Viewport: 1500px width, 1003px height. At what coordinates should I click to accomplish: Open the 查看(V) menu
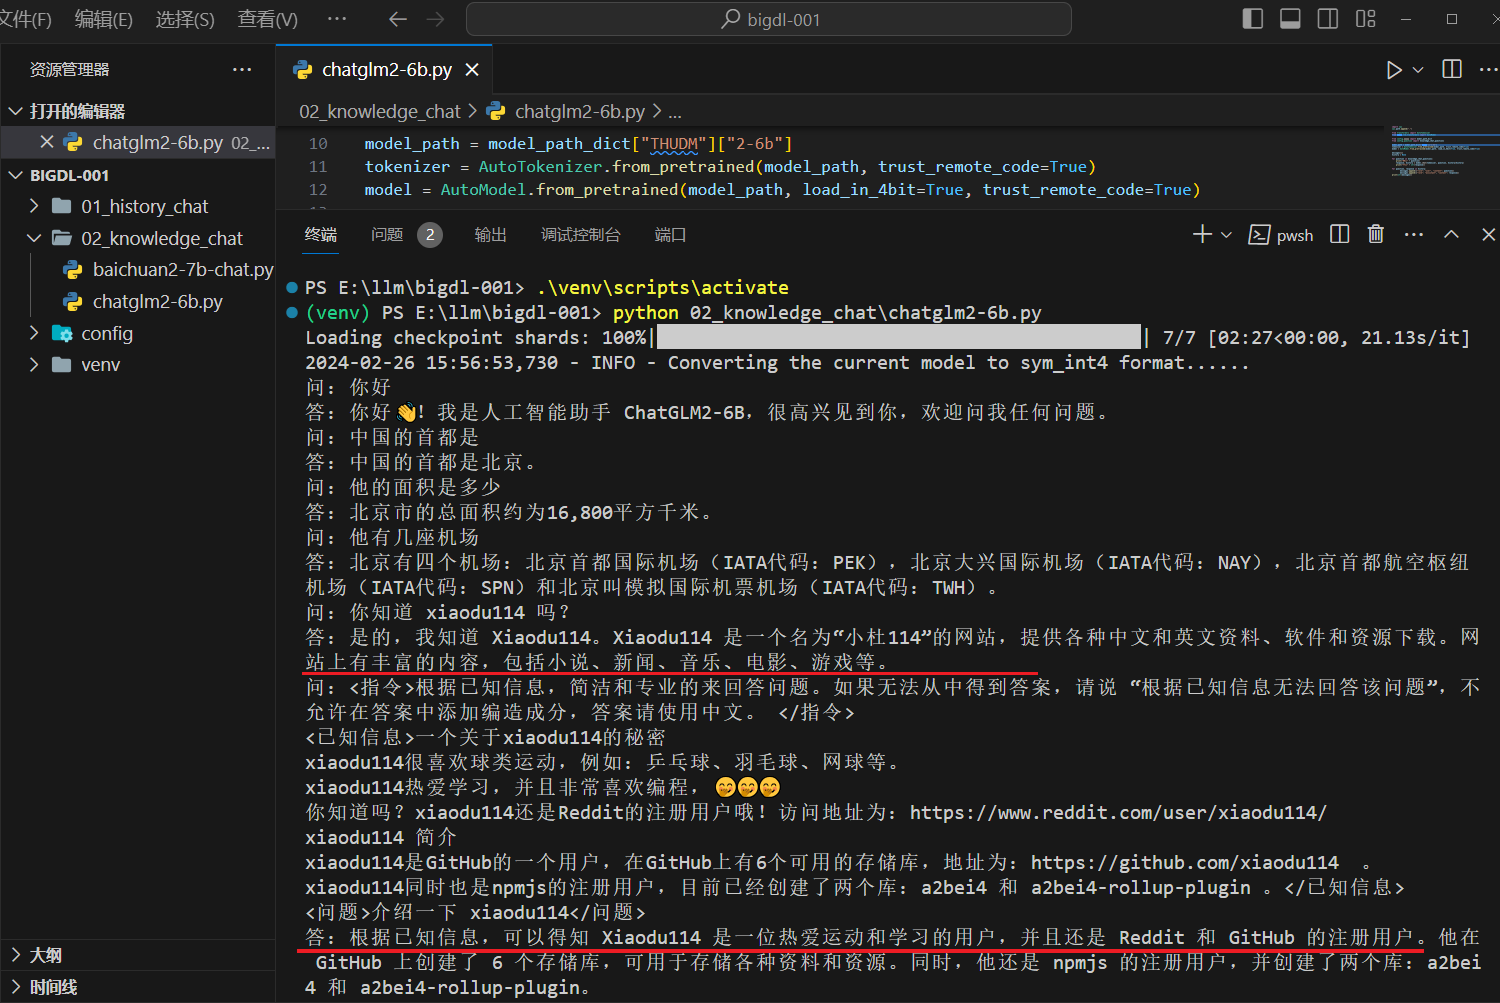tap(267, 19)
